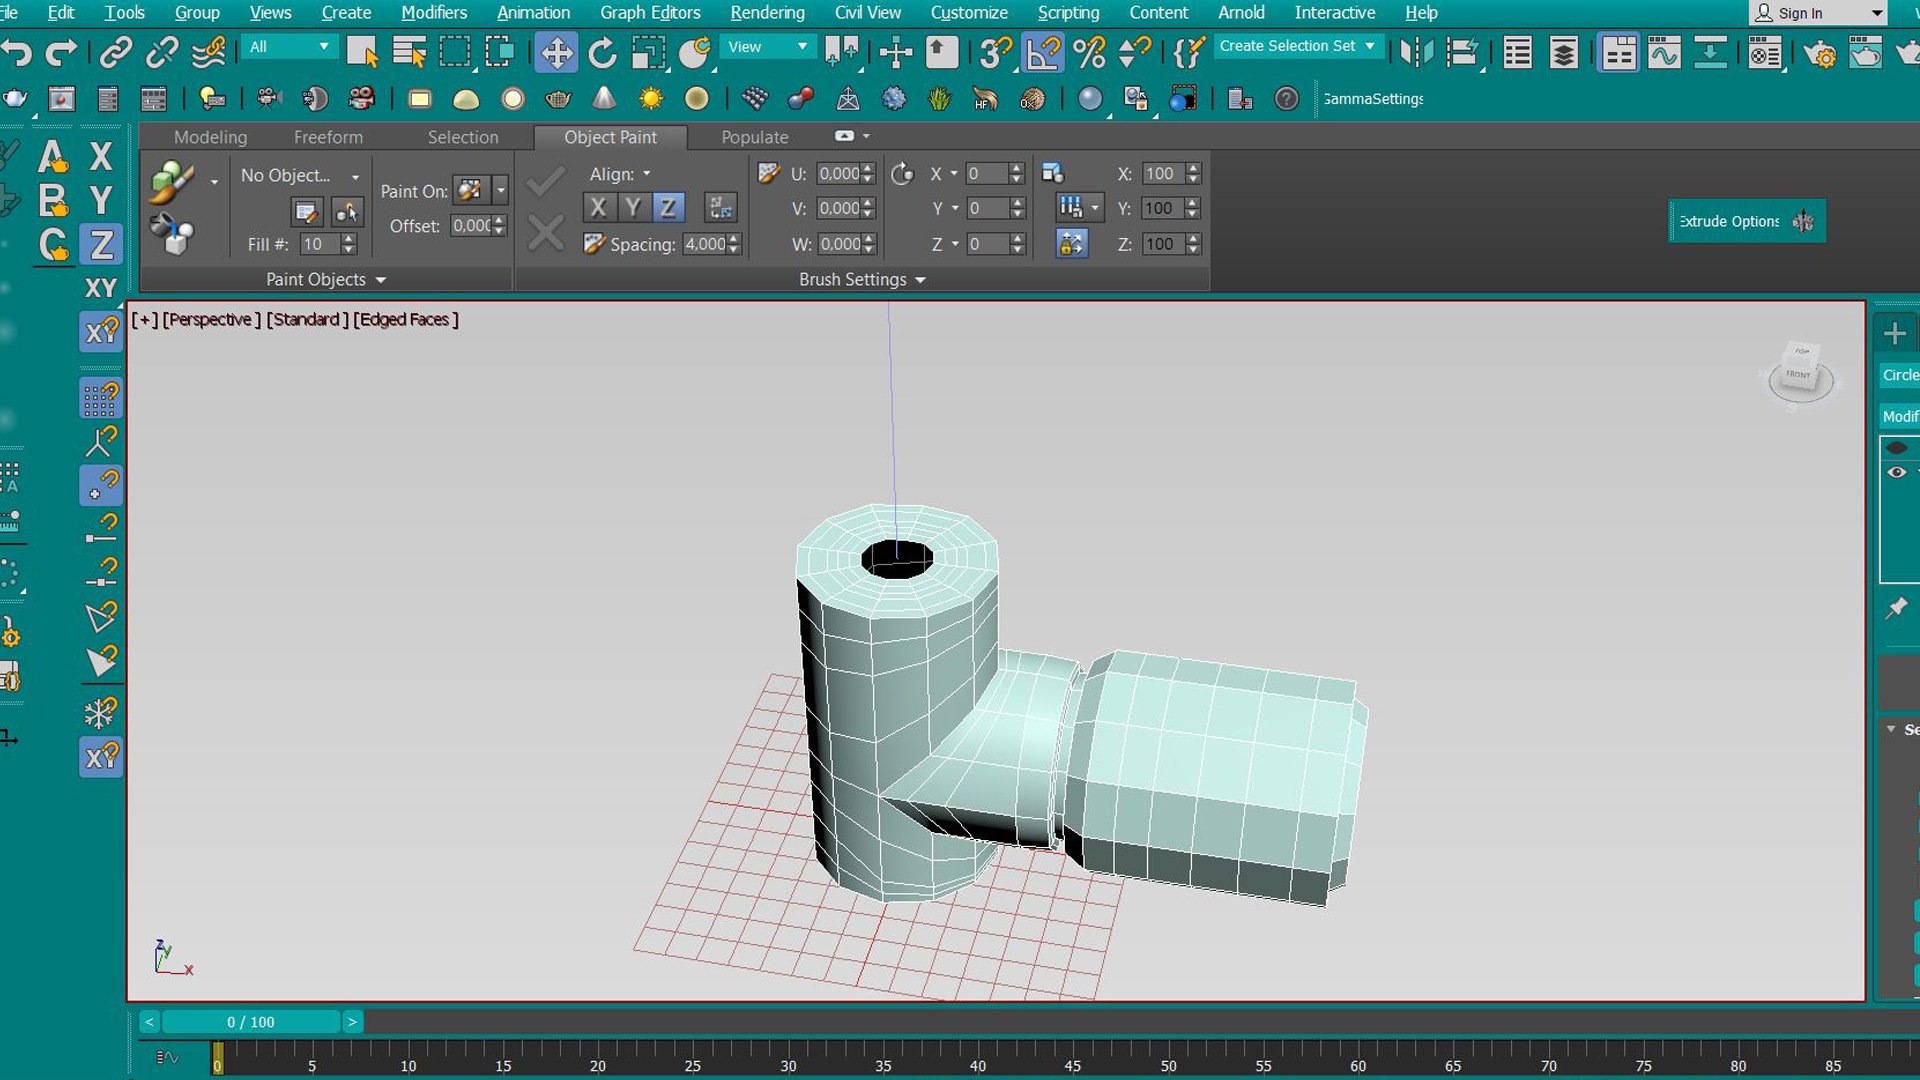Click the 0 / 100 time slider
This screenshot has width=1920, height=1080.
pos(250,1022)
